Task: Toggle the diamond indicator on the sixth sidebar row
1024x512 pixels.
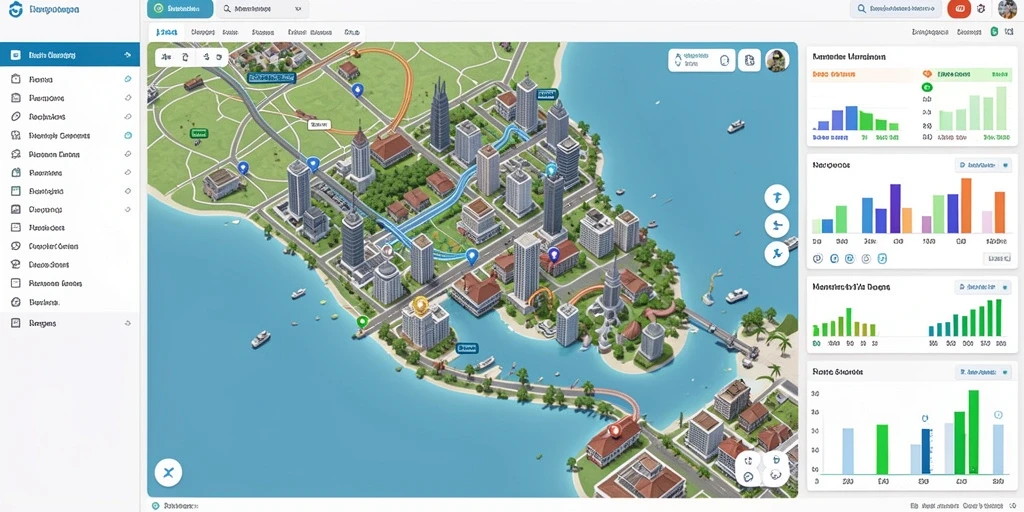Action: (x=128, y=154)
